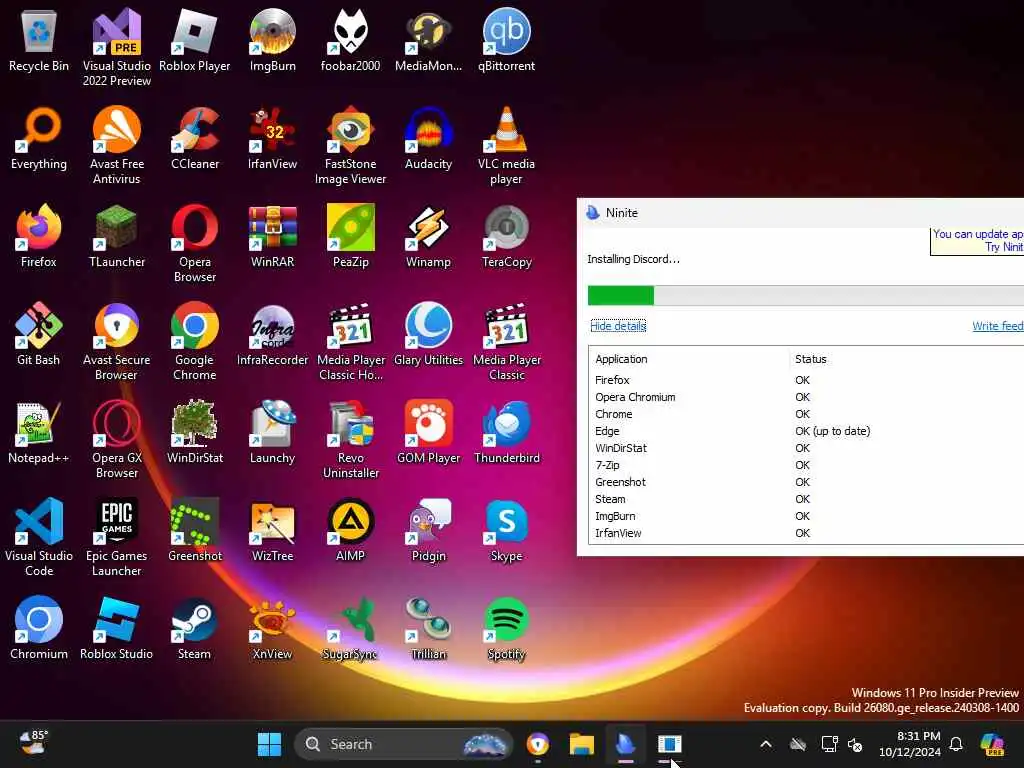This screenshot has height=768, width=1024.
Task: Click the taskbar clock showing 8:31 PM
Action: tap(910, 744)
